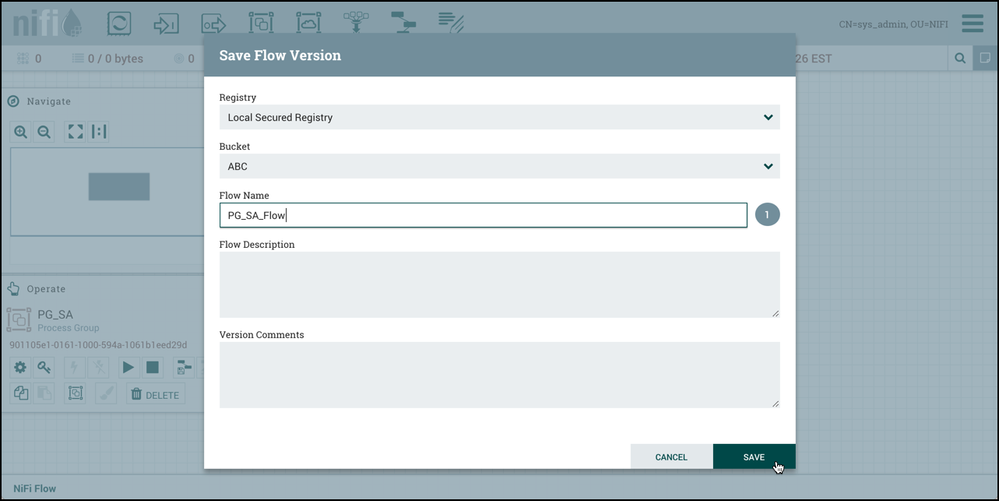Click the Flow Description text area
This screenshot has width=999, height=501.
pos(500,285)
